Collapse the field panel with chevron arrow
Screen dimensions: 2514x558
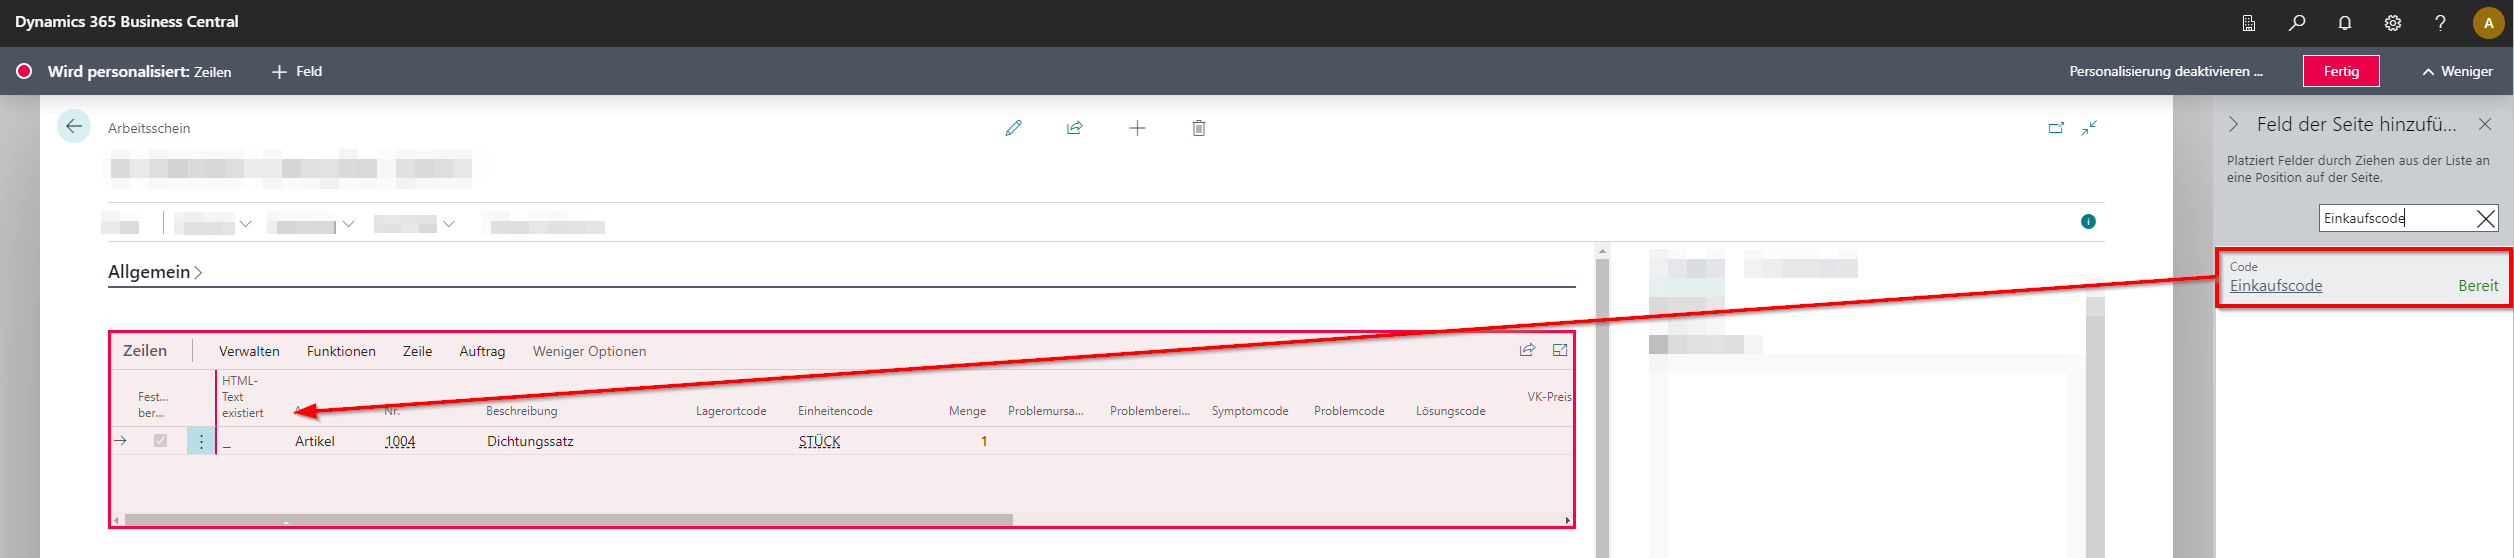coord(2234,124)
